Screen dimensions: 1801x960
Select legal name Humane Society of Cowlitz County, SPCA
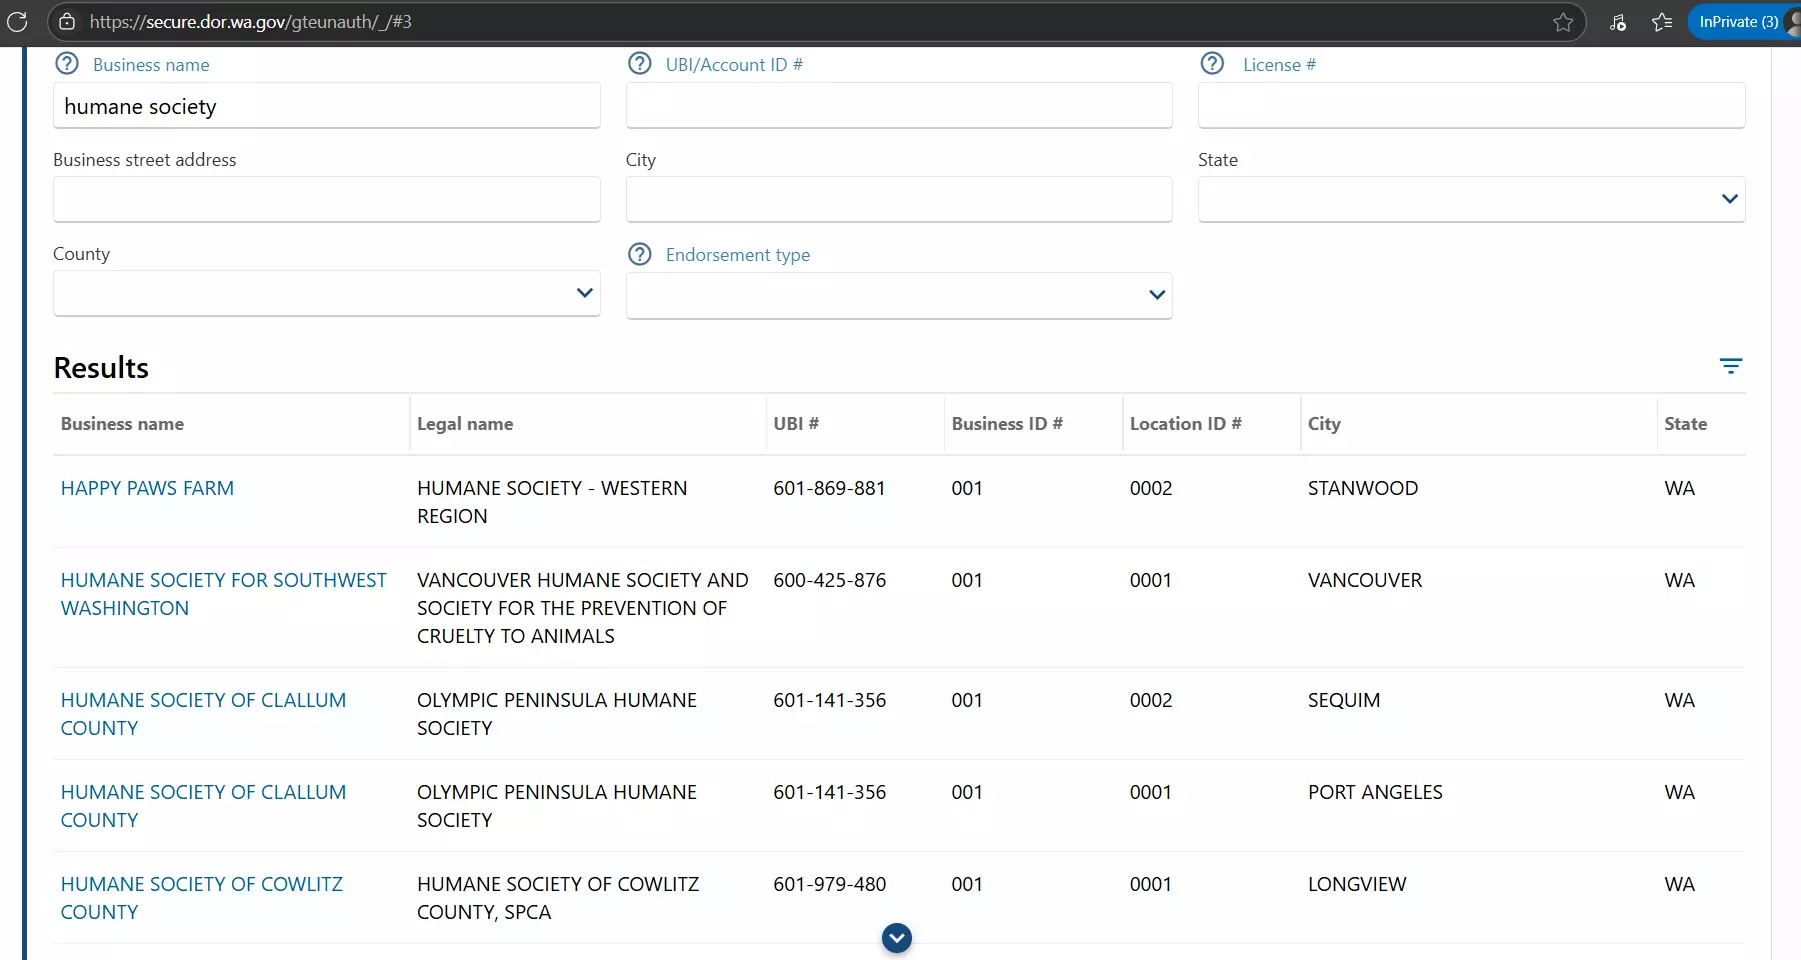coord(558,898)
